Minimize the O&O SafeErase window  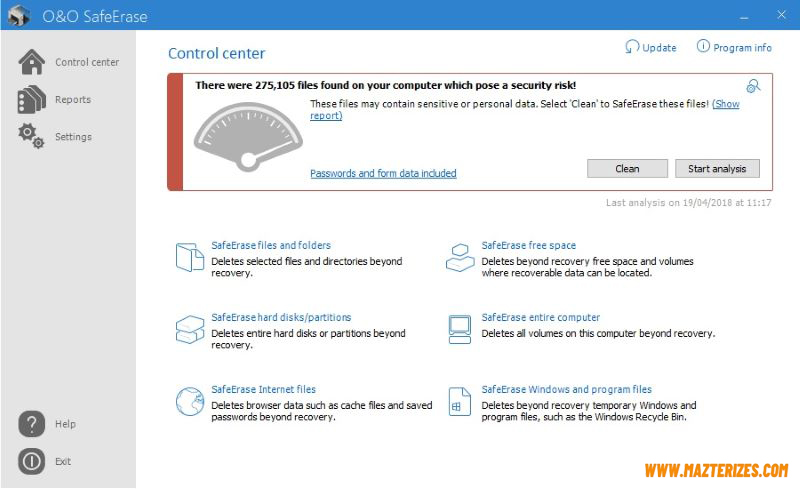click(x=744, y=16)
